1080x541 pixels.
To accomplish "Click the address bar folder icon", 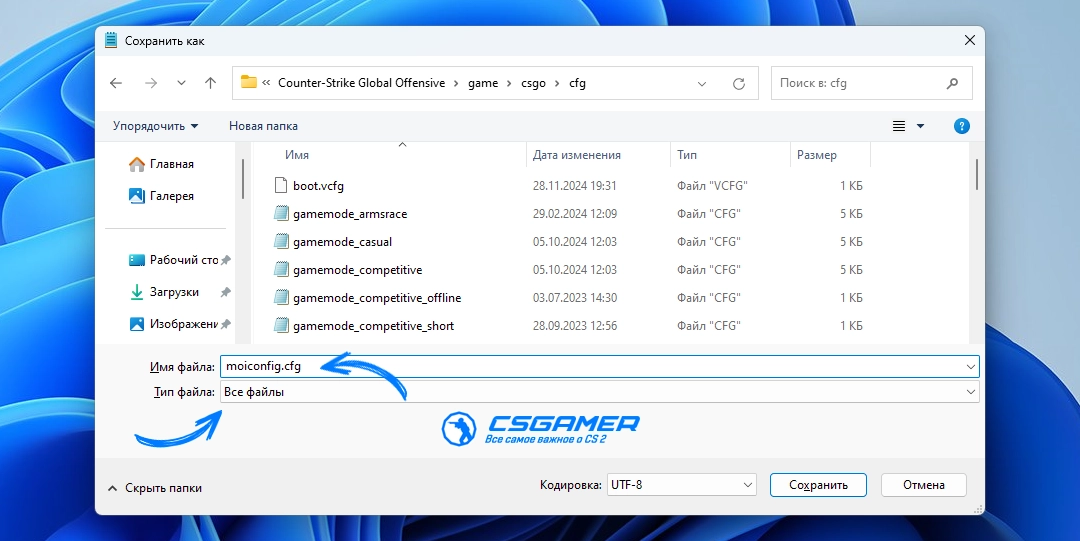I will pos(249,83).
